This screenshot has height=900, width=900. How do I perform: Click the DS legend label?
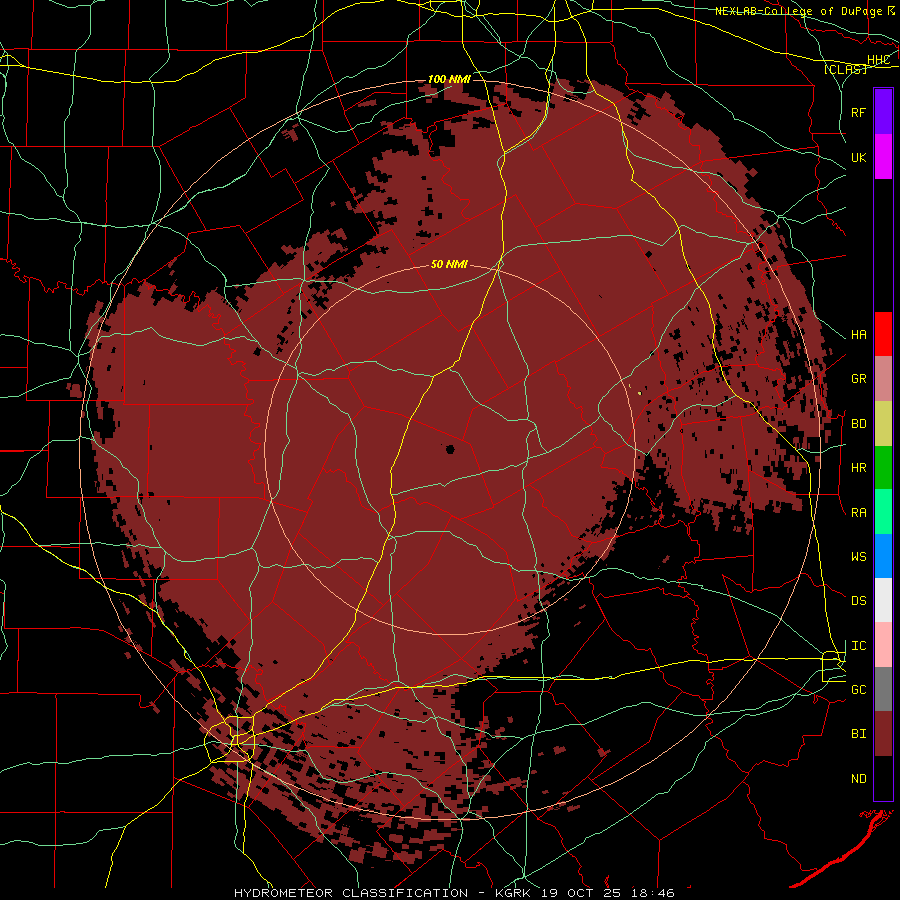[858, 600]
